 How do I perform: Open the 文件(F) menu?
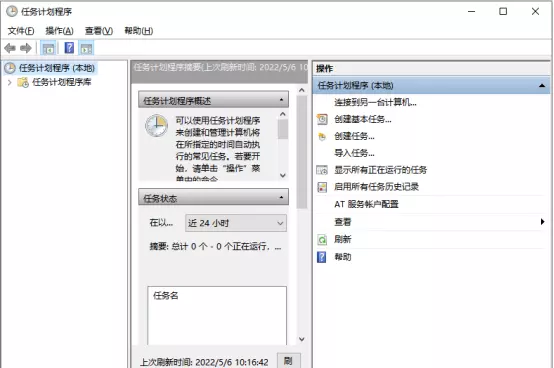click(x=21, y=31)
